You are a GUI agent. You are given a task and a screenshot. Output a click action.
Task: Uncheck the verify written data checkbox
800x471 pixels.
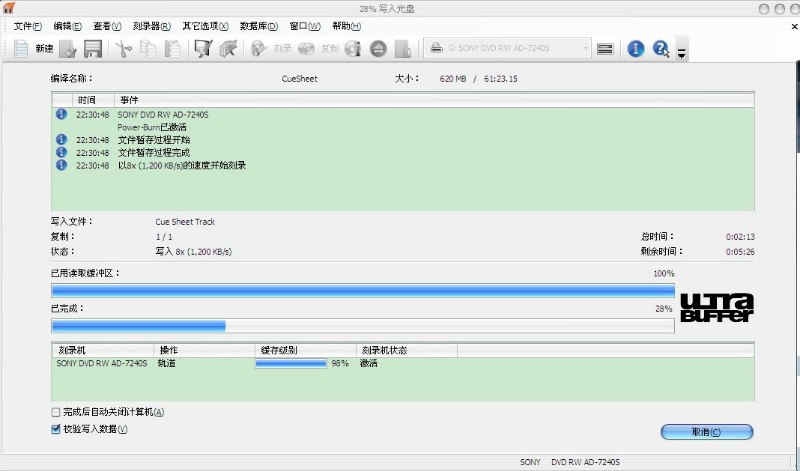tap(56, 429)
